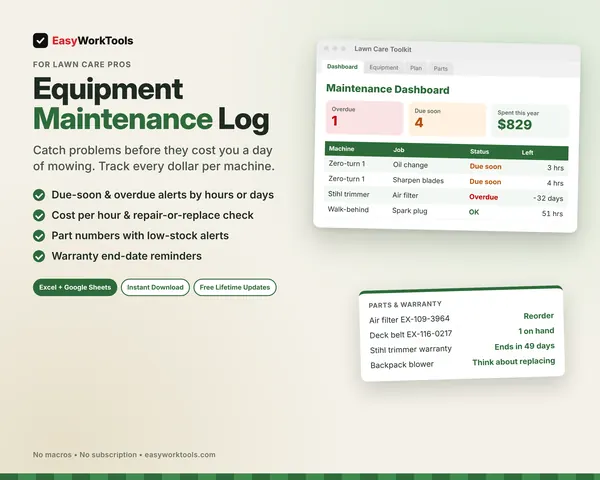
Task: Select the Spent this year card
Action: click(530, 121)
